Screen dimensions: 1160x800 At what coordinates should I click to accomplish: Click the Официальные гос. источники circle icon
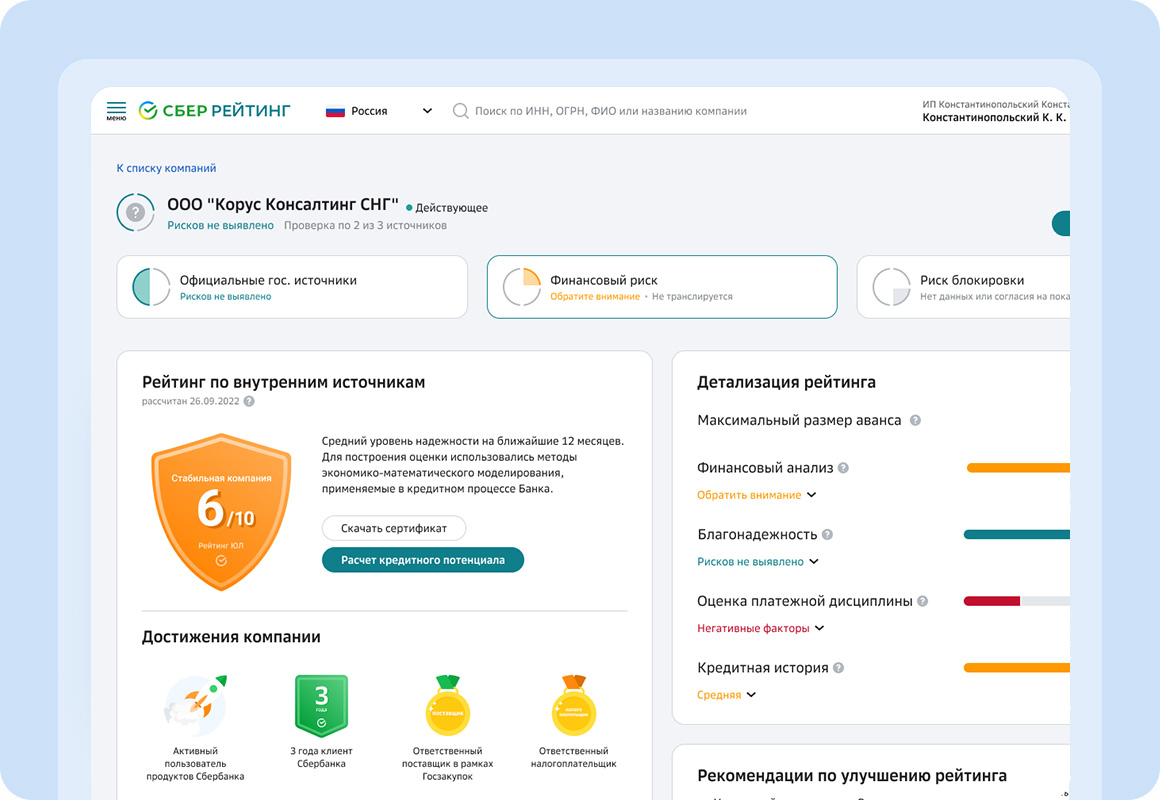(x=151, y=287)
